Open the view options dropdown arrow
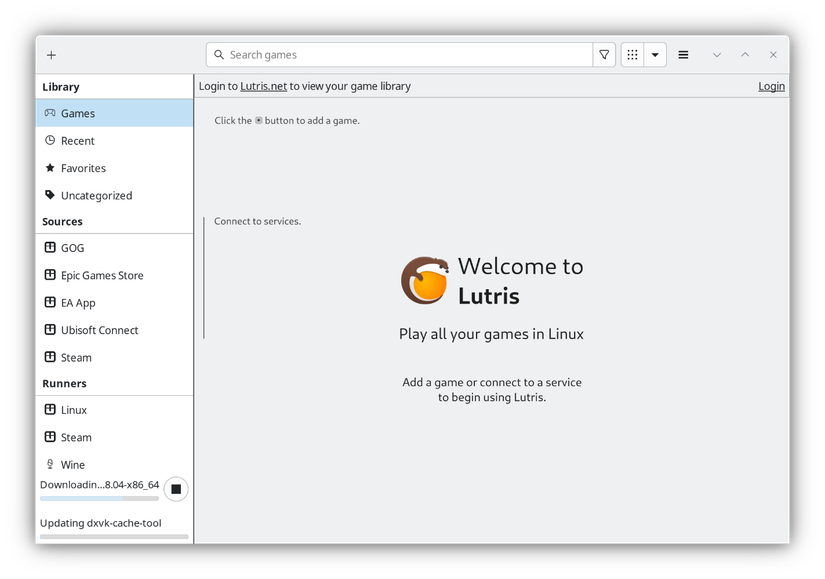825x579 pixels. pyautogui.click(x=655, y=55)
